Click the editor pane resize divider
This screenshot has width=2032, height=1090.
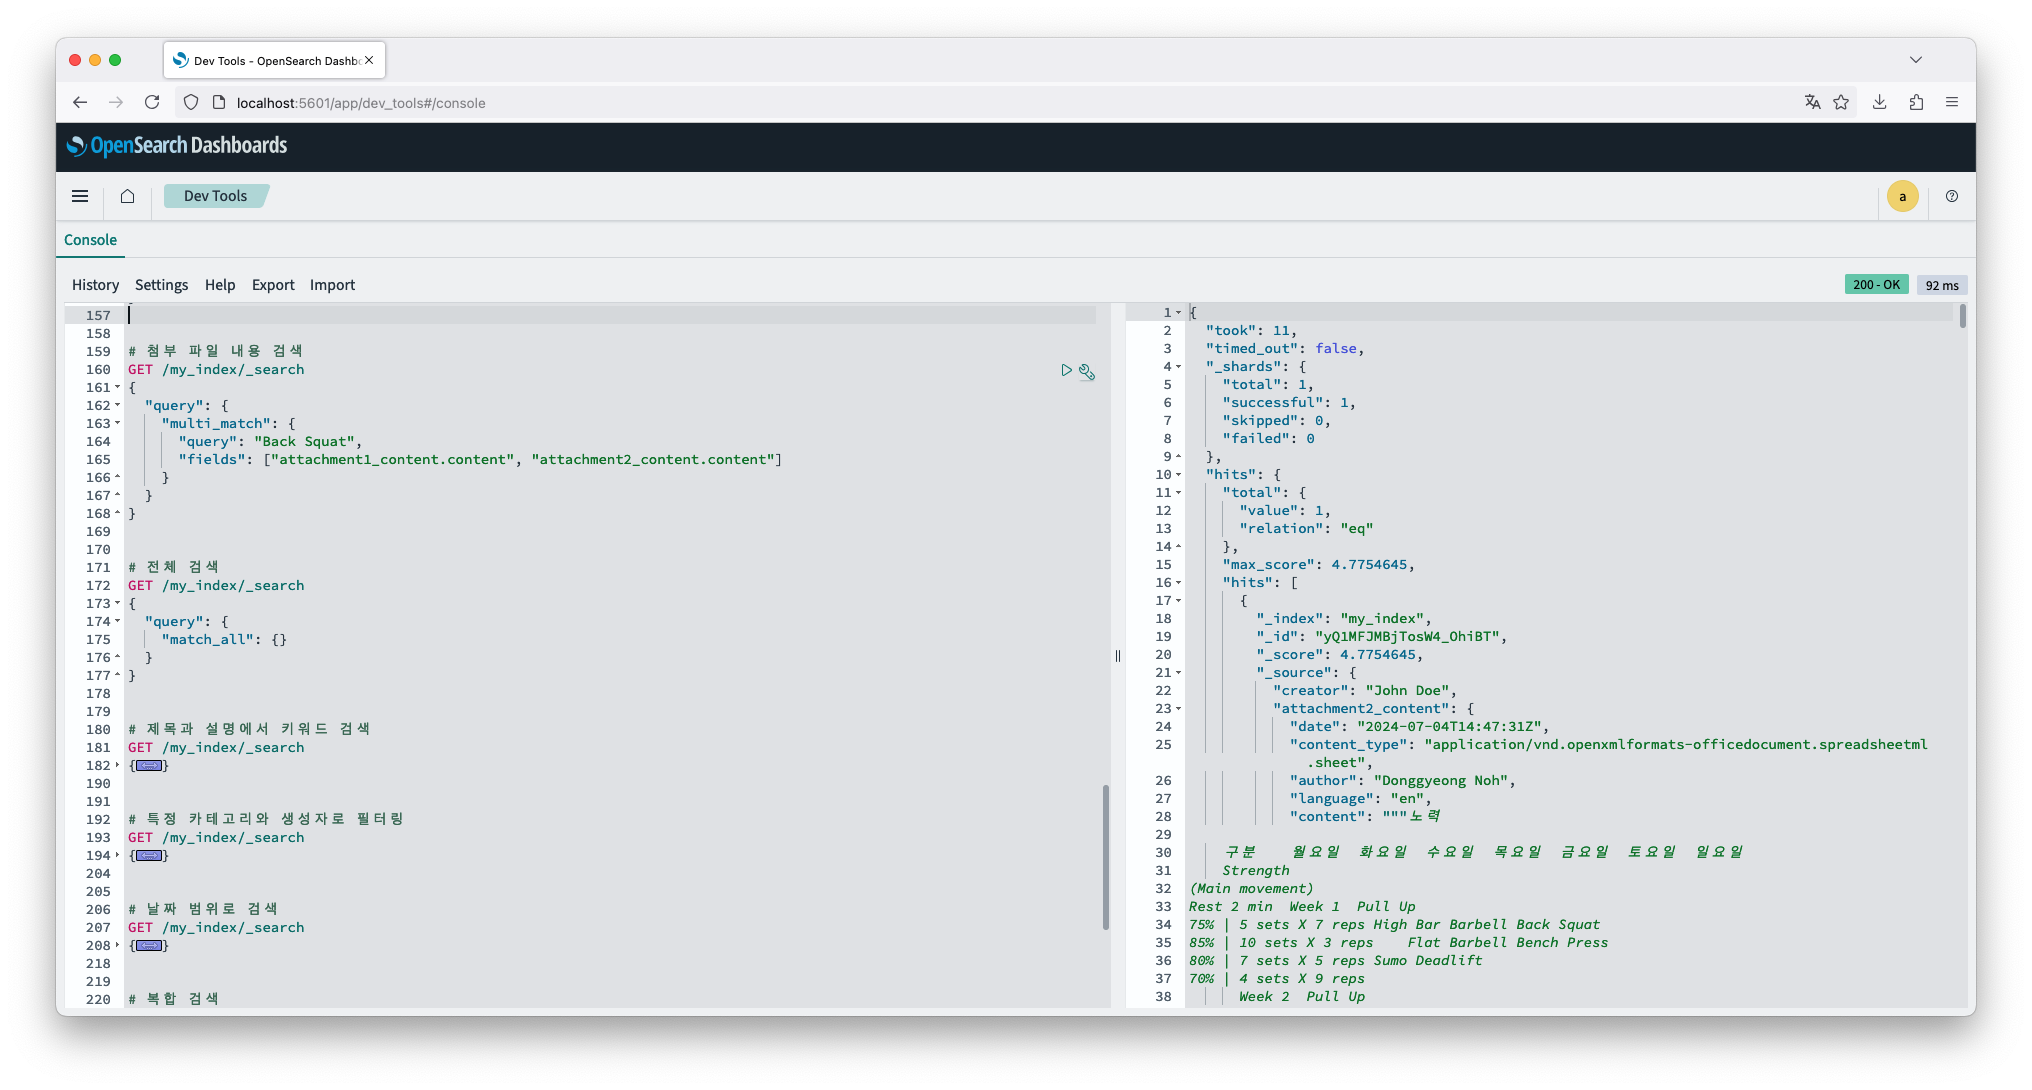point(1117,656)
